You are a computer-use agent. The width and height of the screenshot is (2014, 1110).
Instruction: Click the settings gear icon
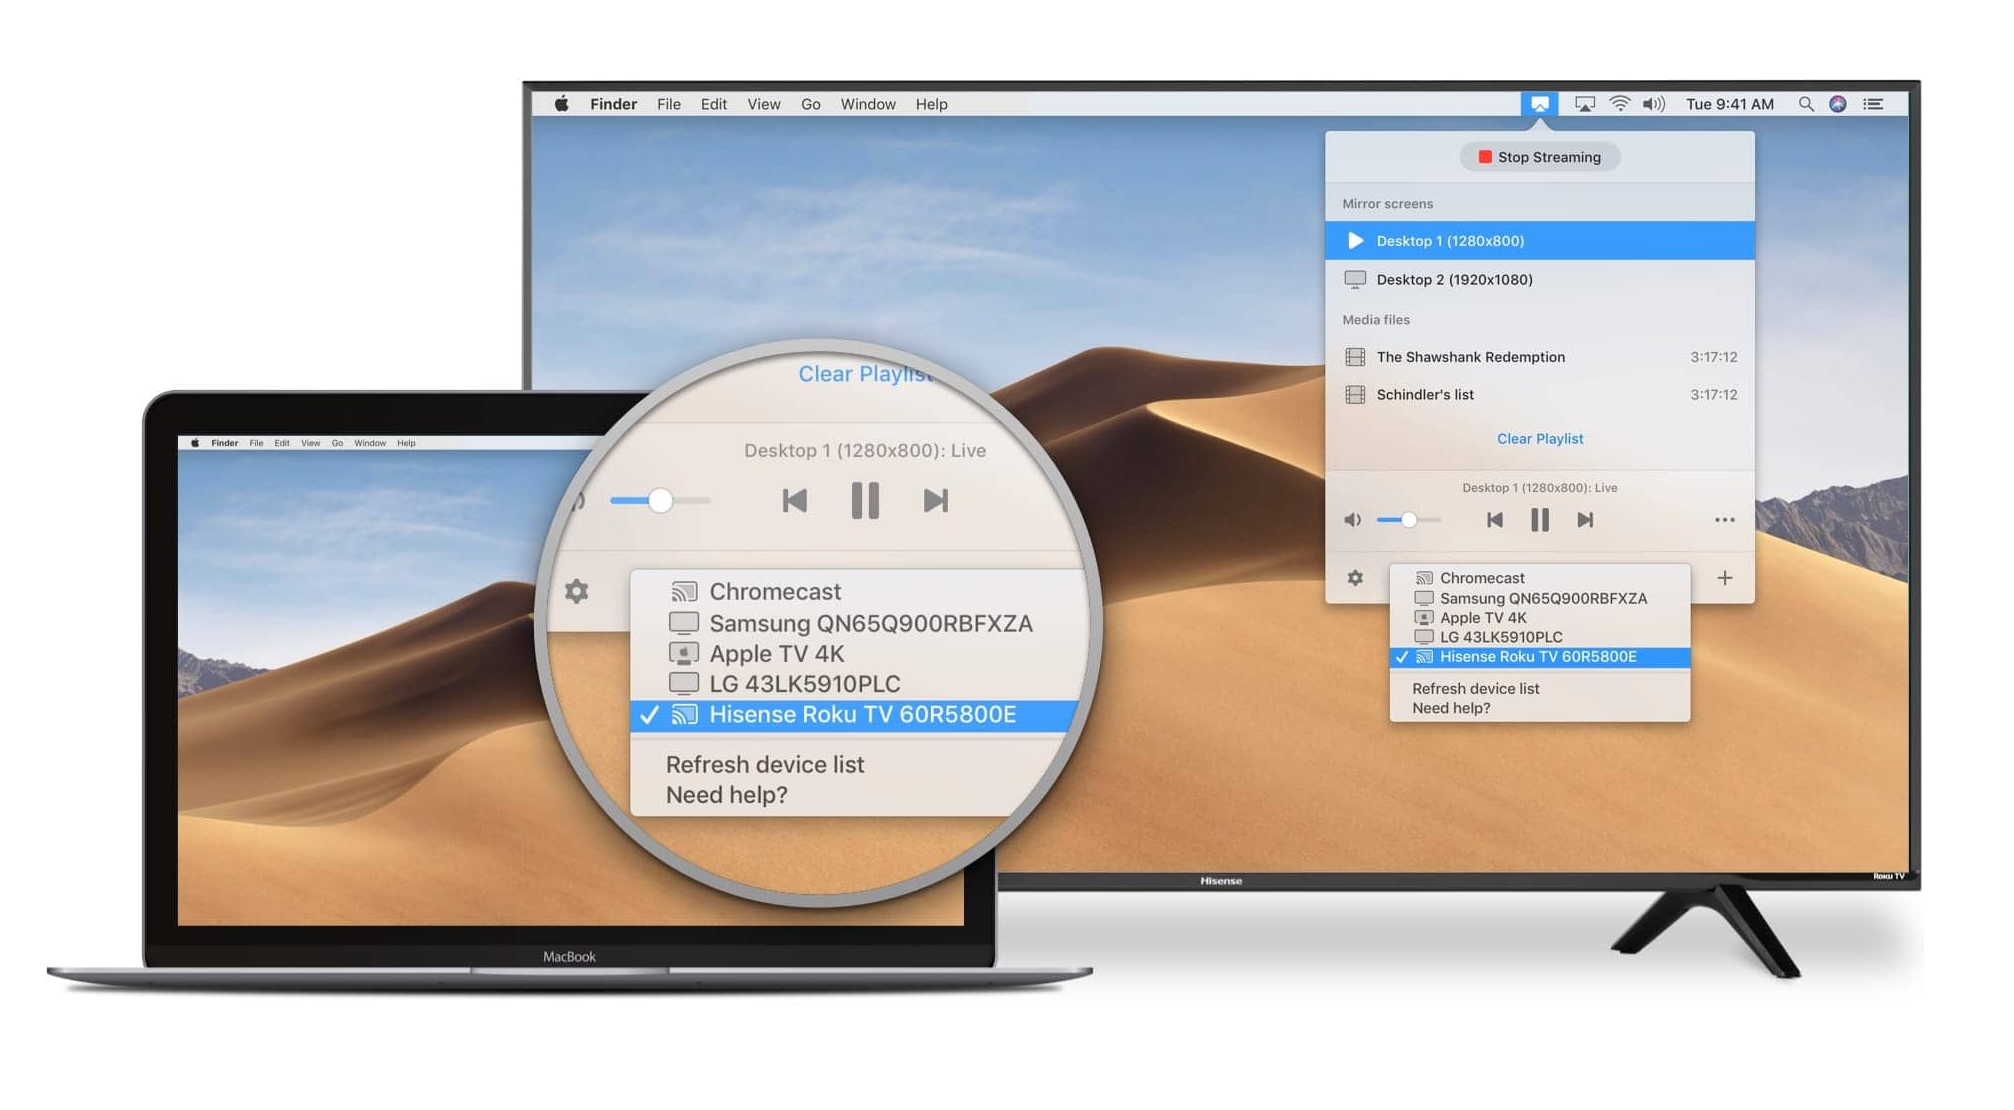[1355, 577]
